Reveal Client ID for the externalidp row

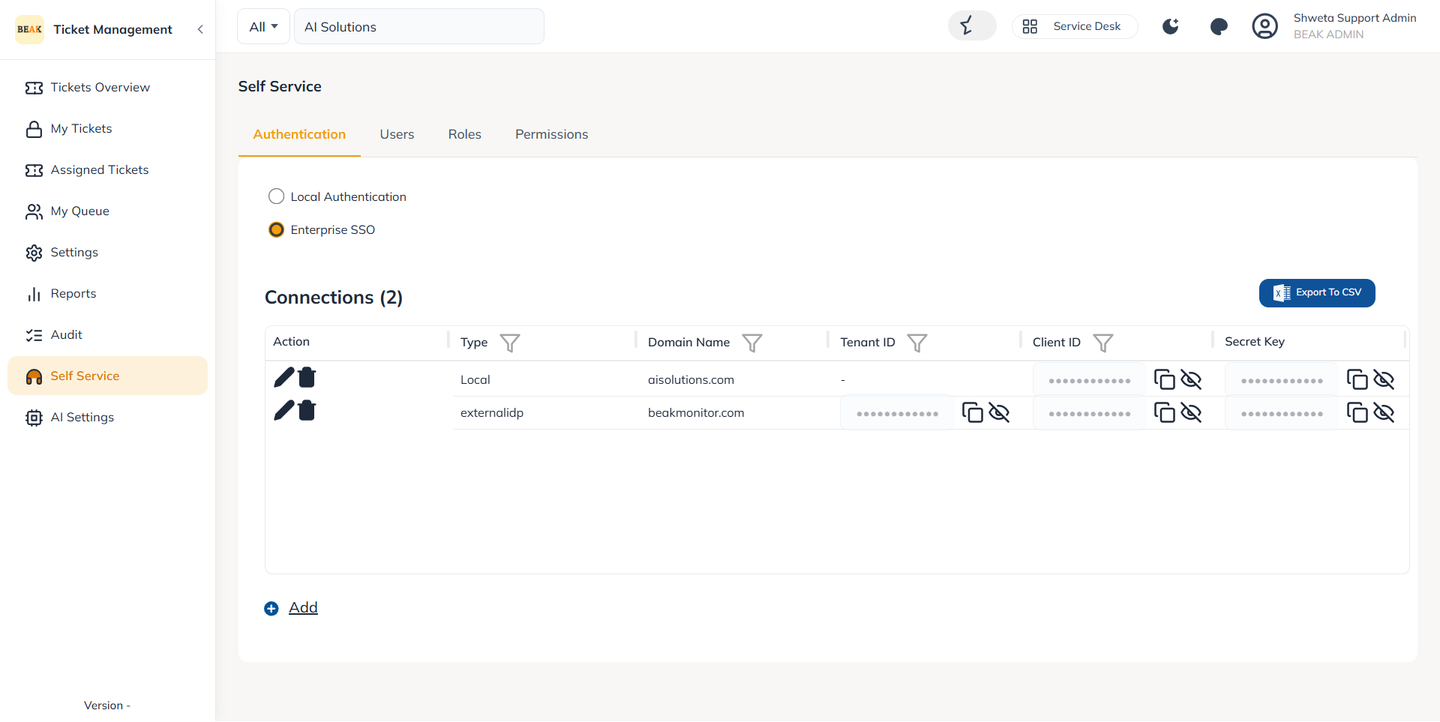coord(1191,412)
